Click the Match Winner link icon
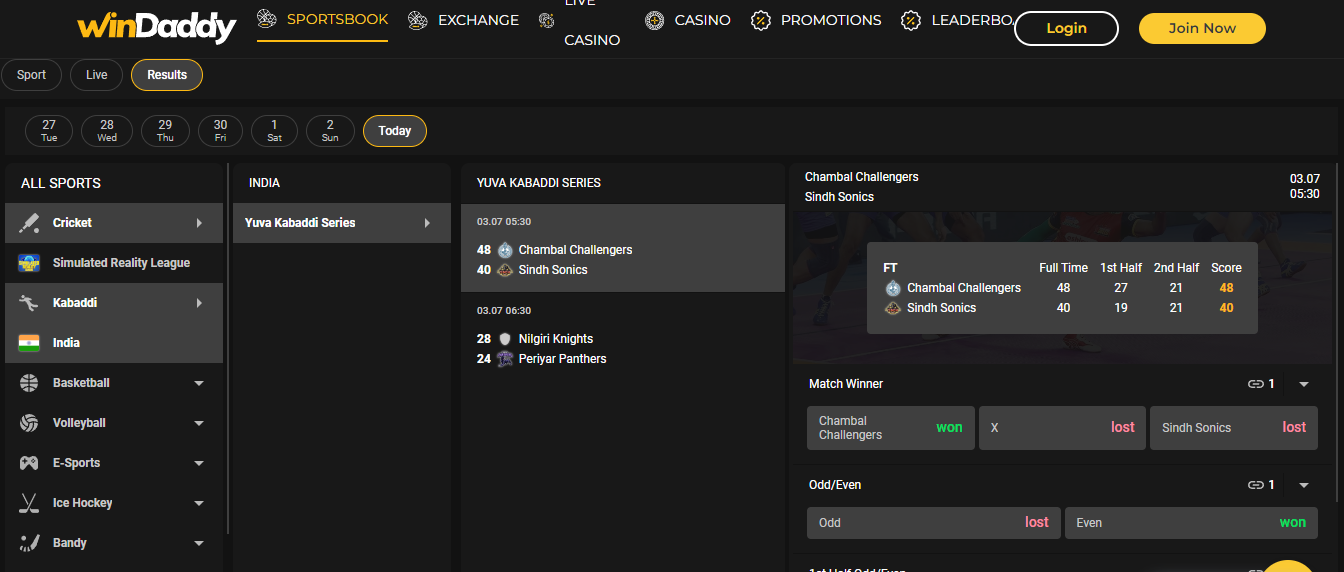1344x572 pixels. [1256, 384]
